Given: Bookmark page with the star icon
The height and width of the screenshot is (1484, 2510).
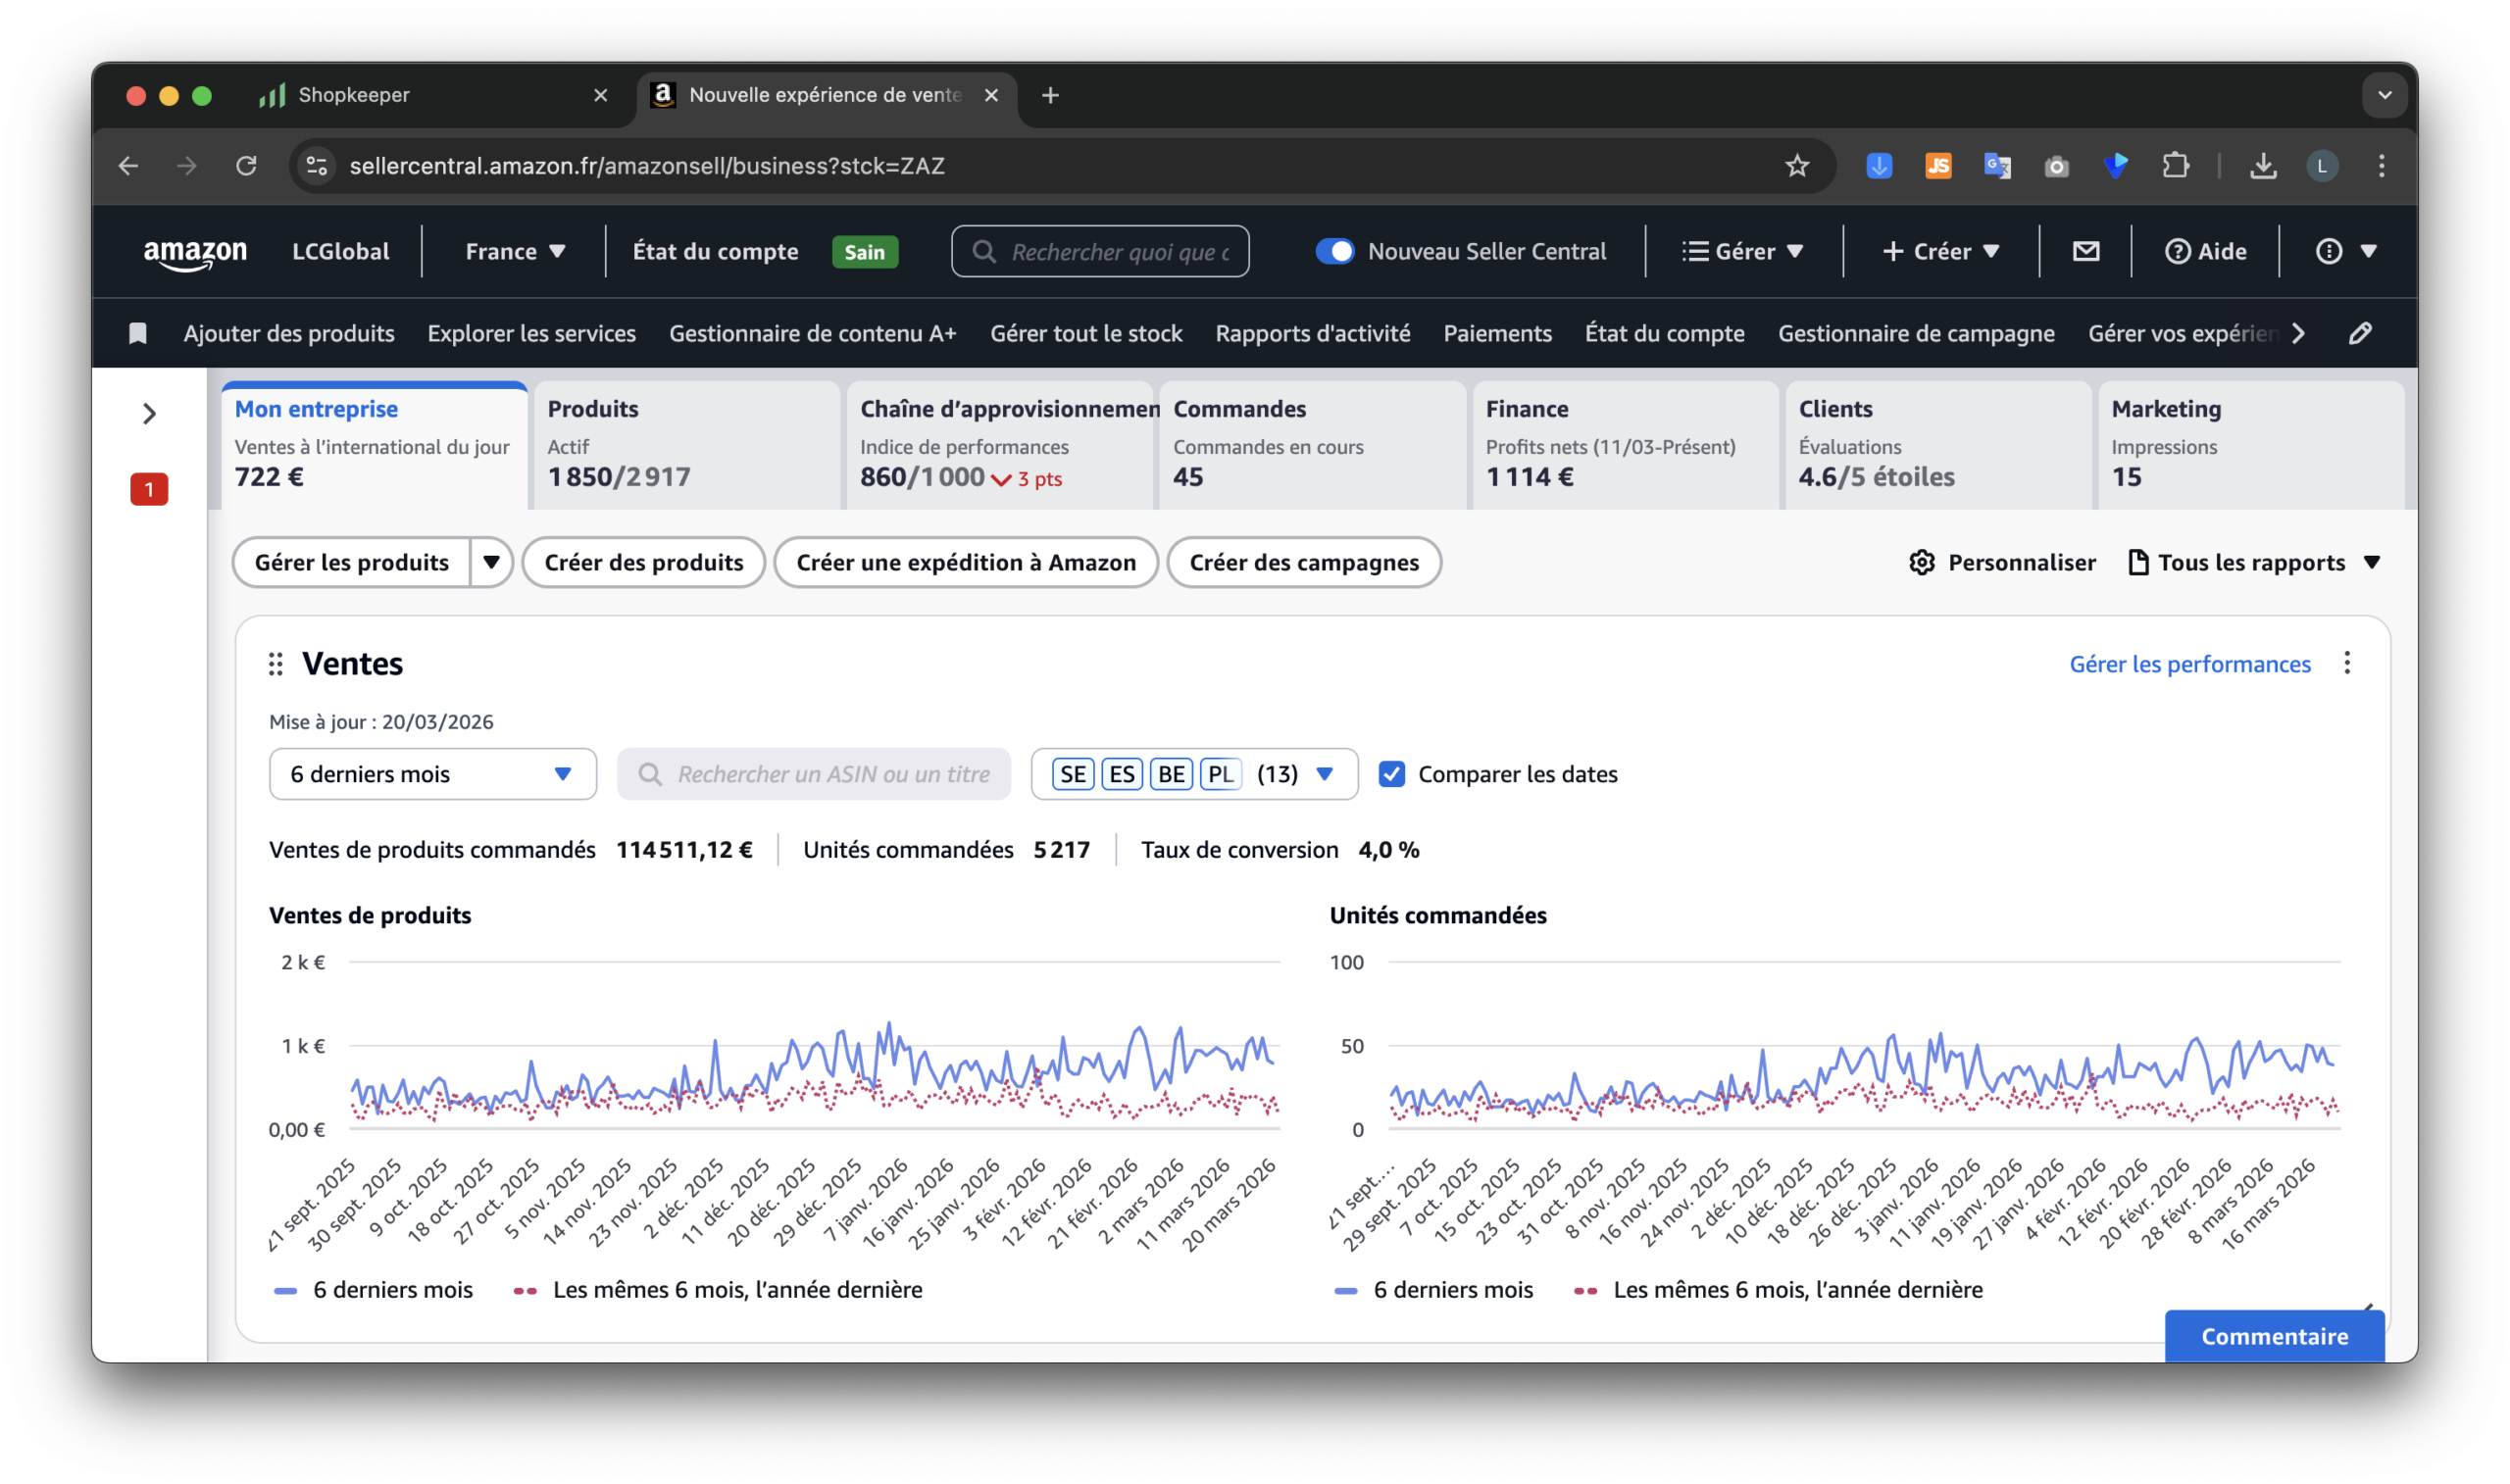Looking at the screenshot, I should click(1797, 166).
